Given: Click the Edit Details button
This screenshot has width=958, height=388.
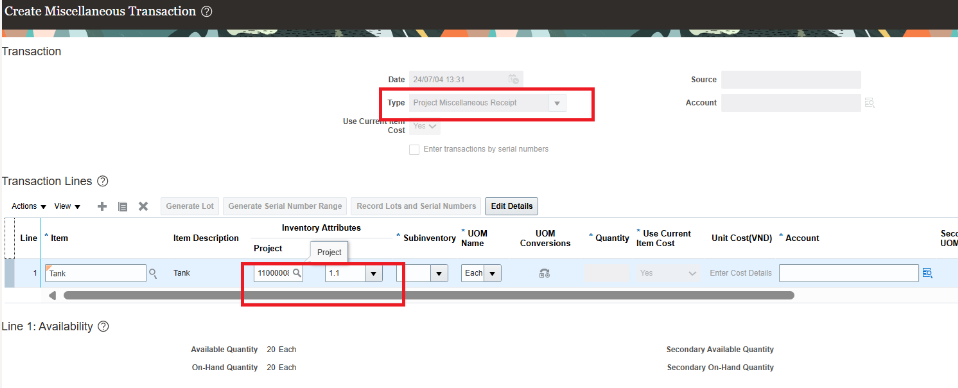Looking at the screenshot, I should [511, 207].
